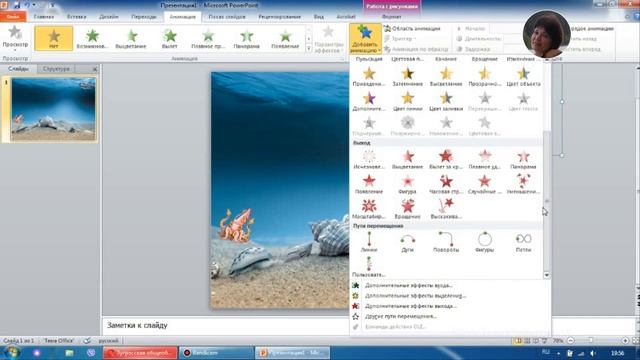Viewport: 640px width, 360px height.
Task: Pick the 'Цвет заливки' emphasis effect
Action: click(x=446, y=101)
